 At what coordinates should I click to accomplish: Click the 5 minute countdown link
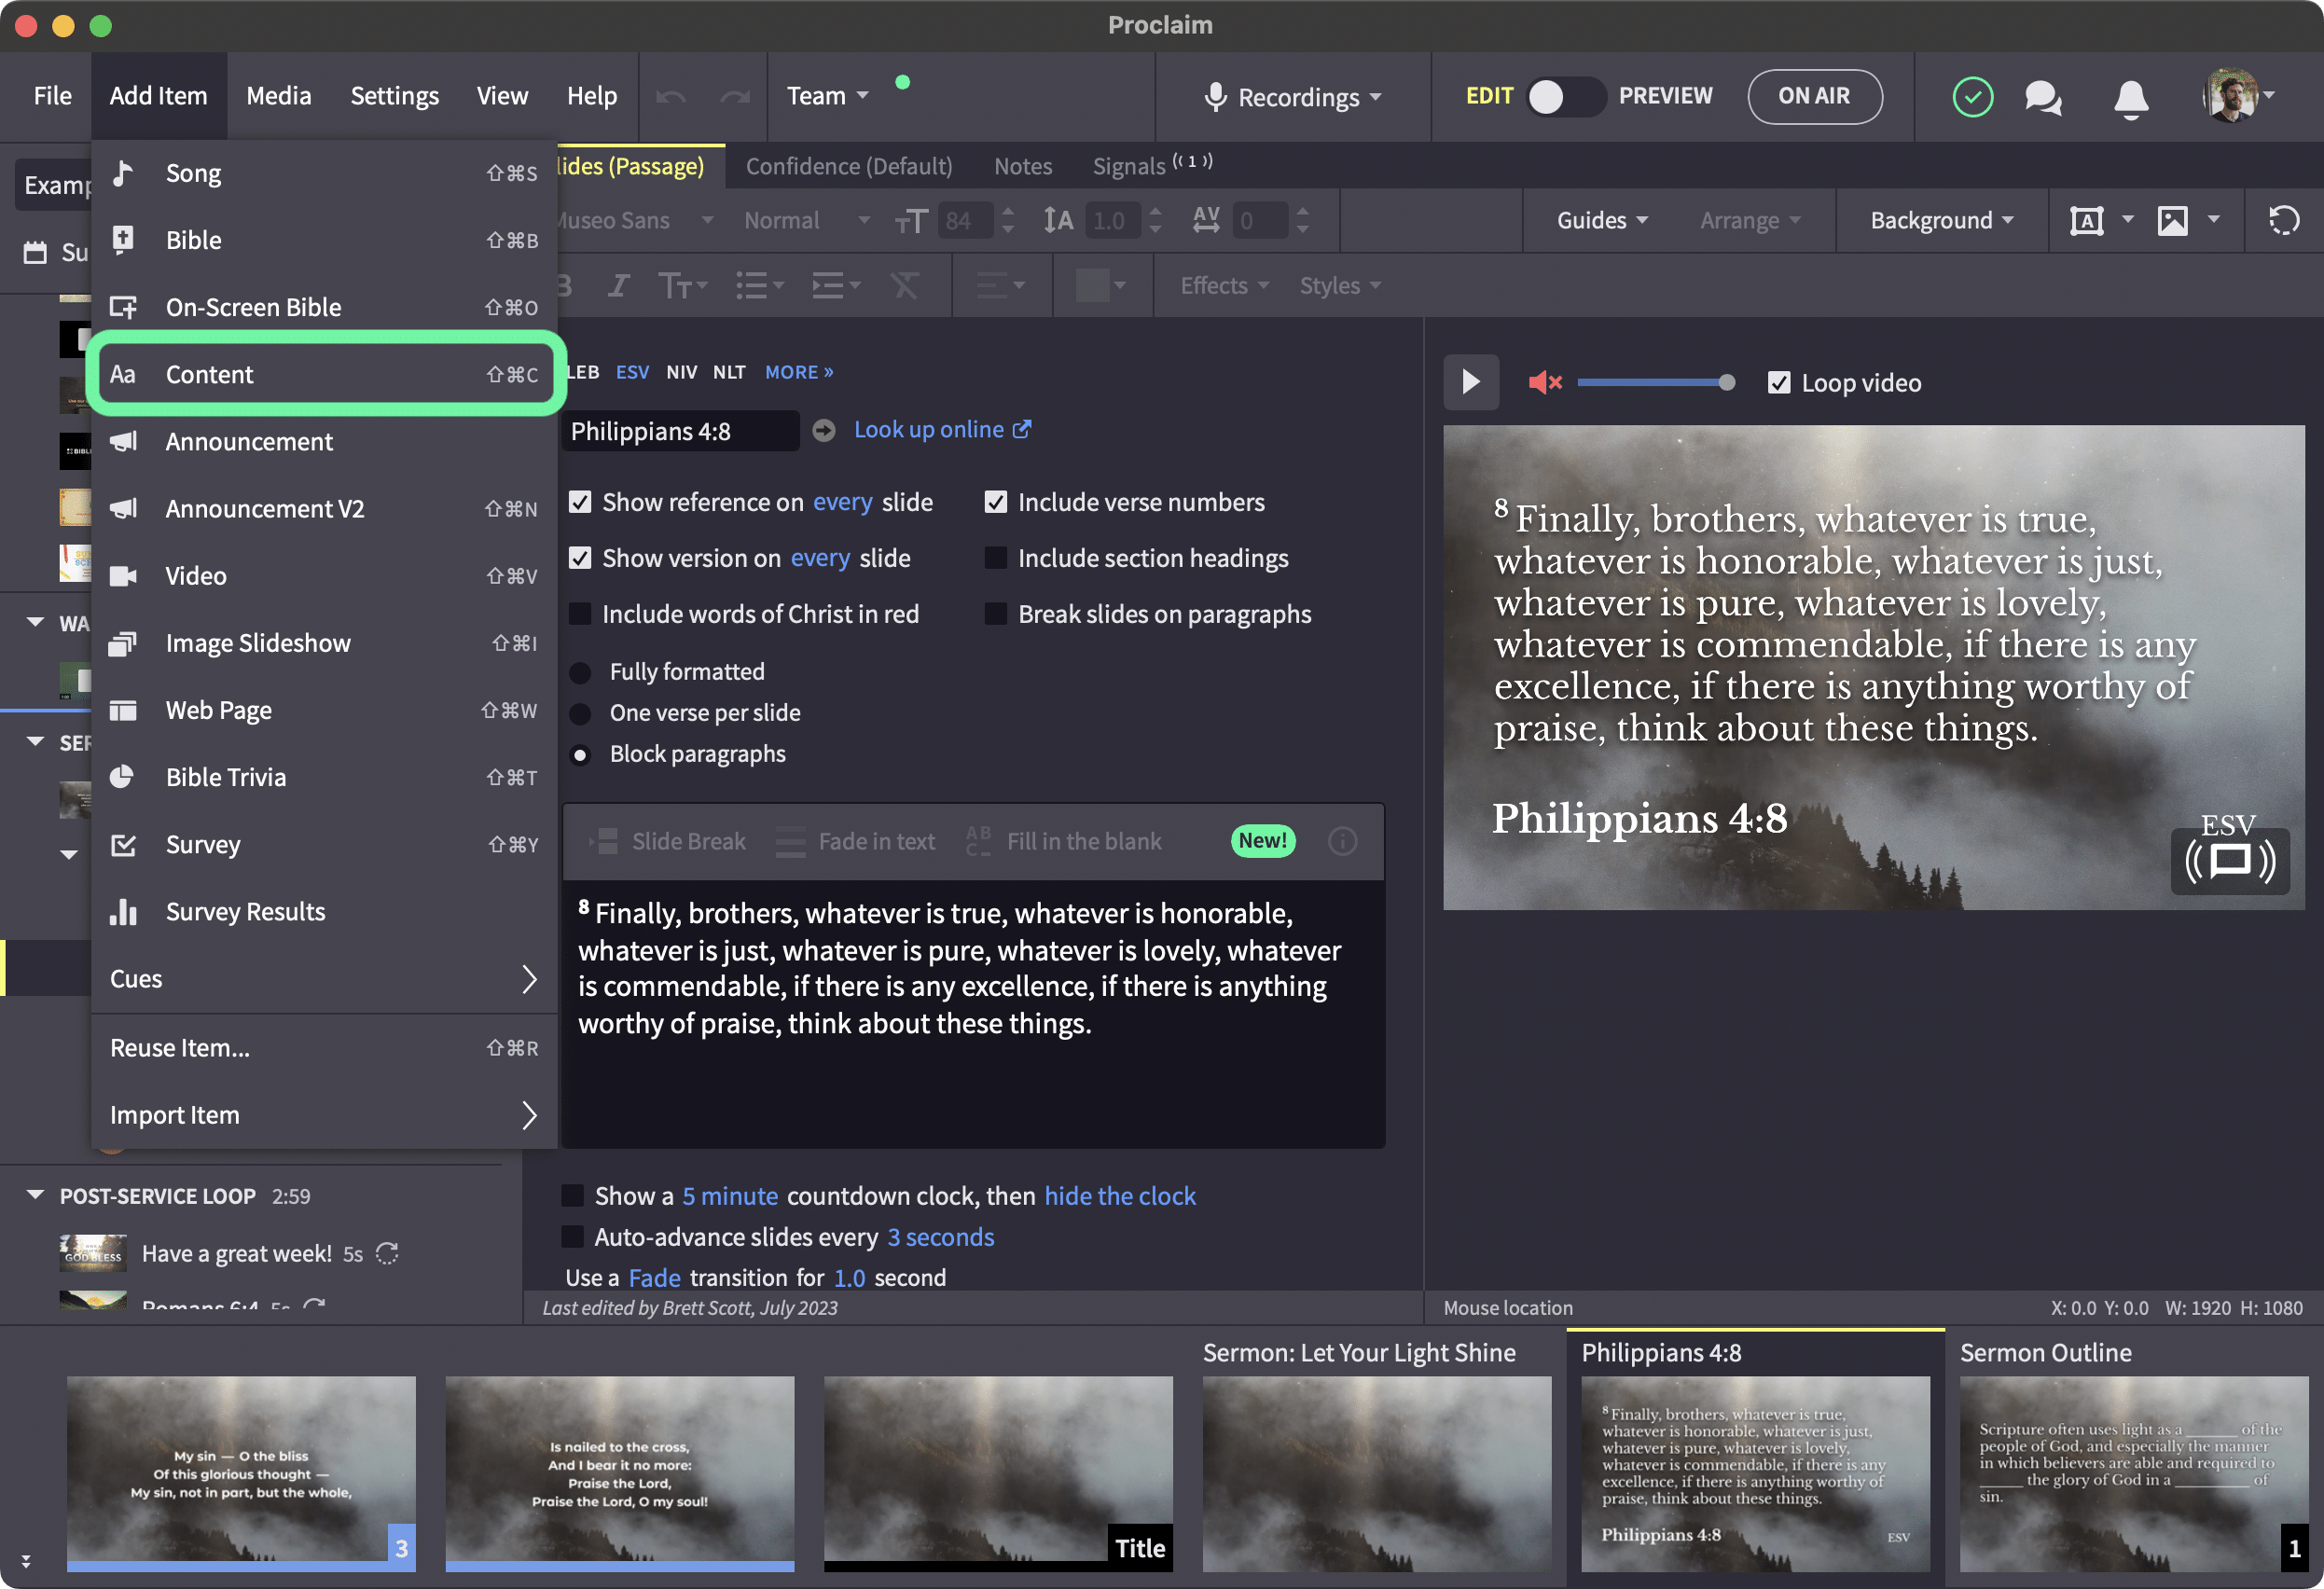(x=730, y=1196)
